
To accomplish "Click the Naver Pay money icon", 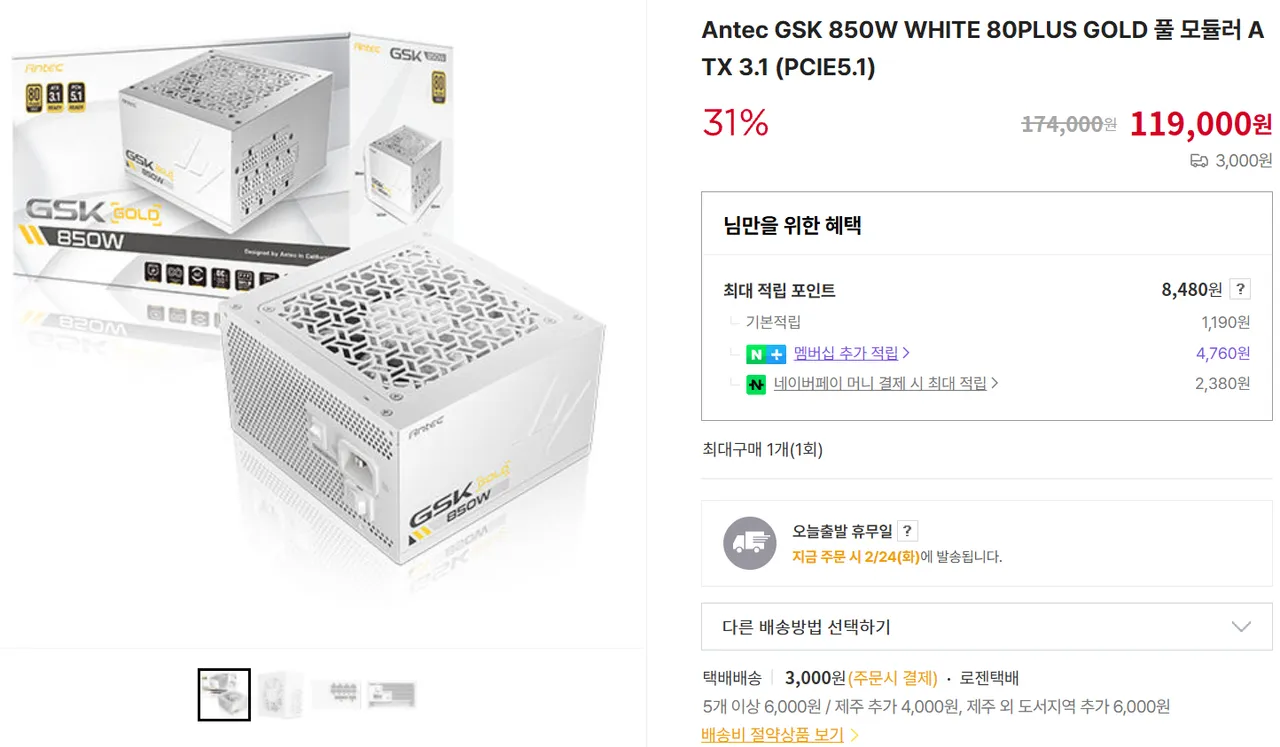I will [x=756, y=384].
